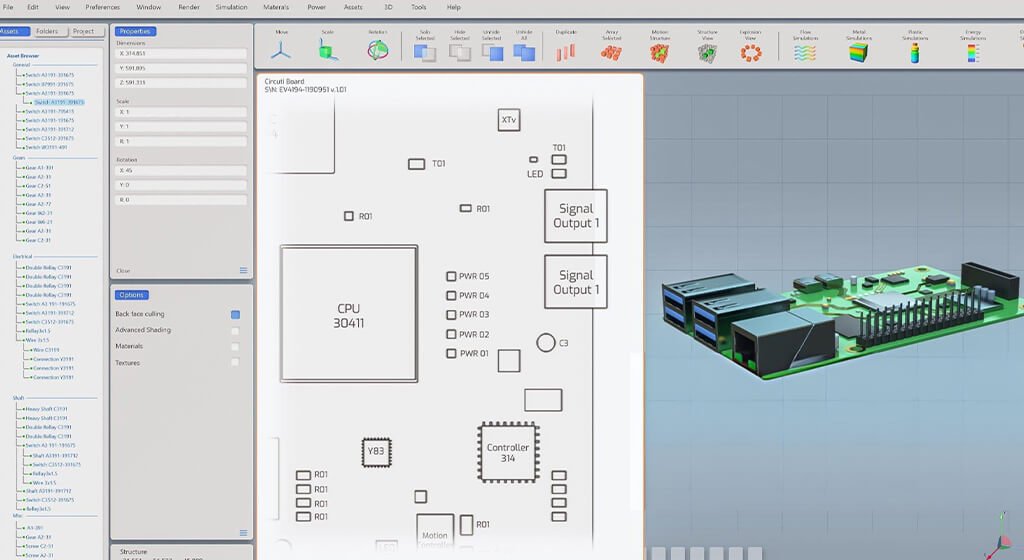Click the Array Selected icon
Viewport: 1024px width, 560px height.
click(611, 53)
